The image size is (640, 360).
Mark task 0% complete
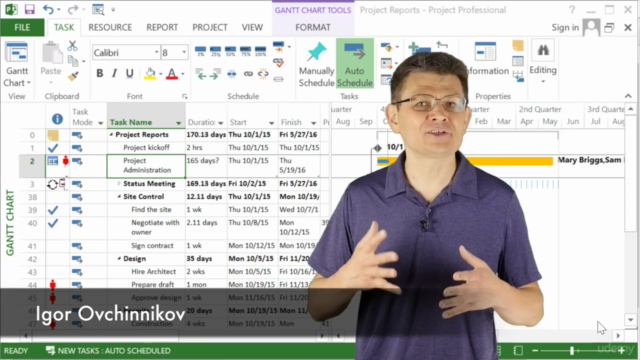(200, 51)
